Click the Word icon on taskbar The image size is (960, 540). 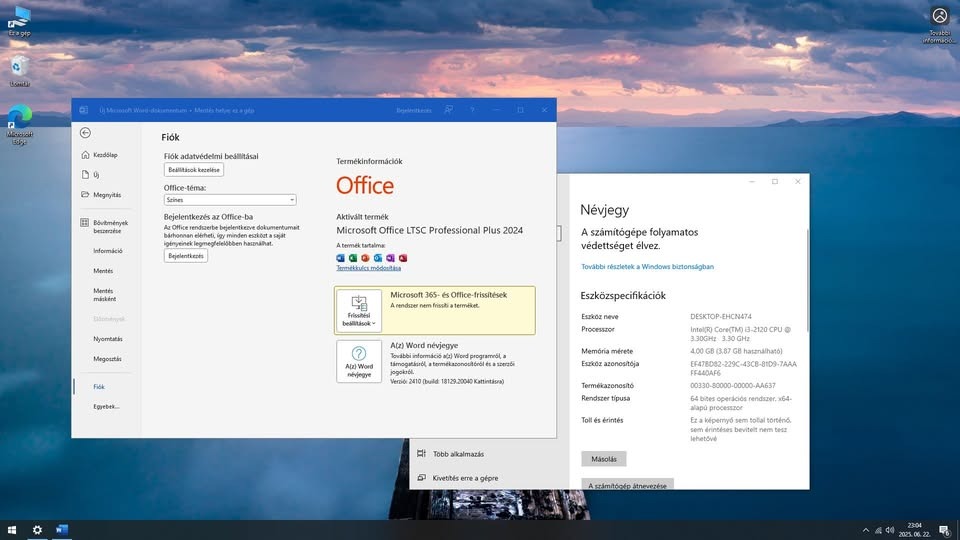pyautogui.click(x=62, y=530)
